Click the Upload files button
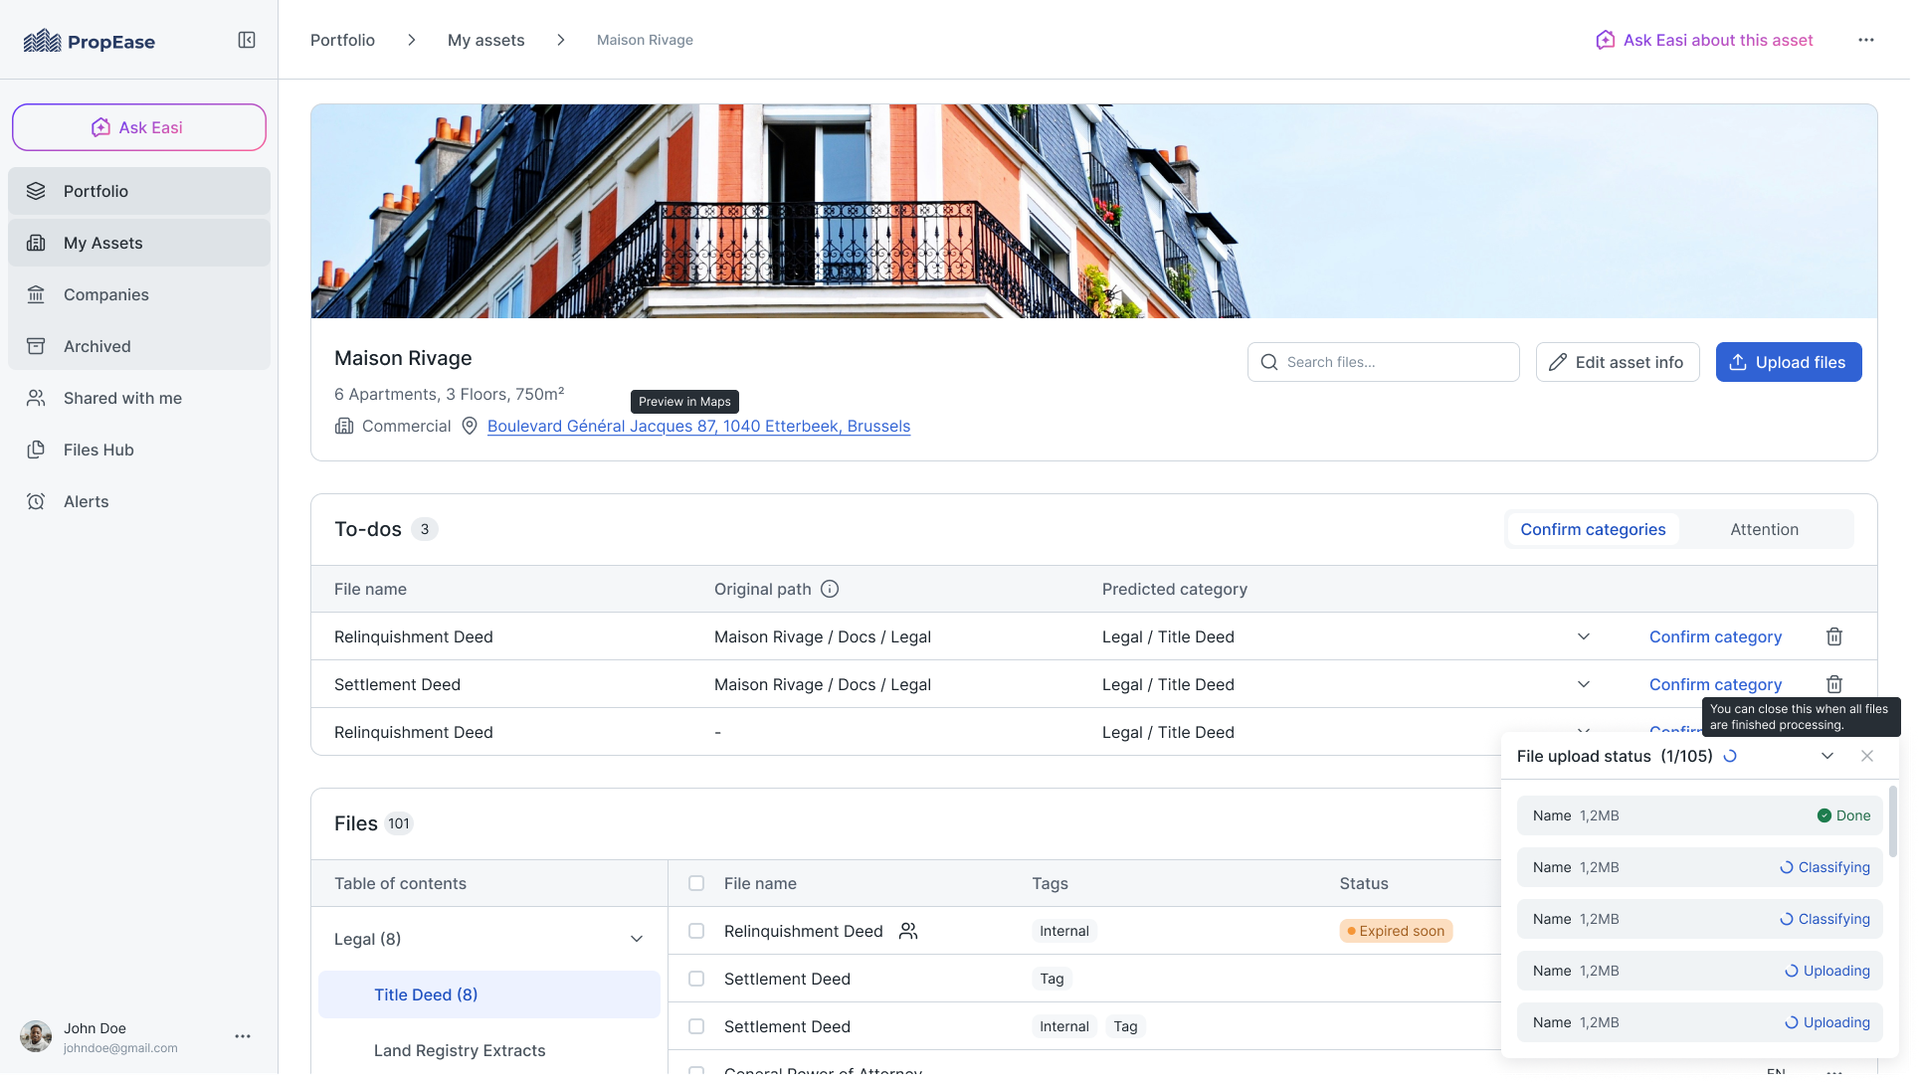 click(1788, 362)
